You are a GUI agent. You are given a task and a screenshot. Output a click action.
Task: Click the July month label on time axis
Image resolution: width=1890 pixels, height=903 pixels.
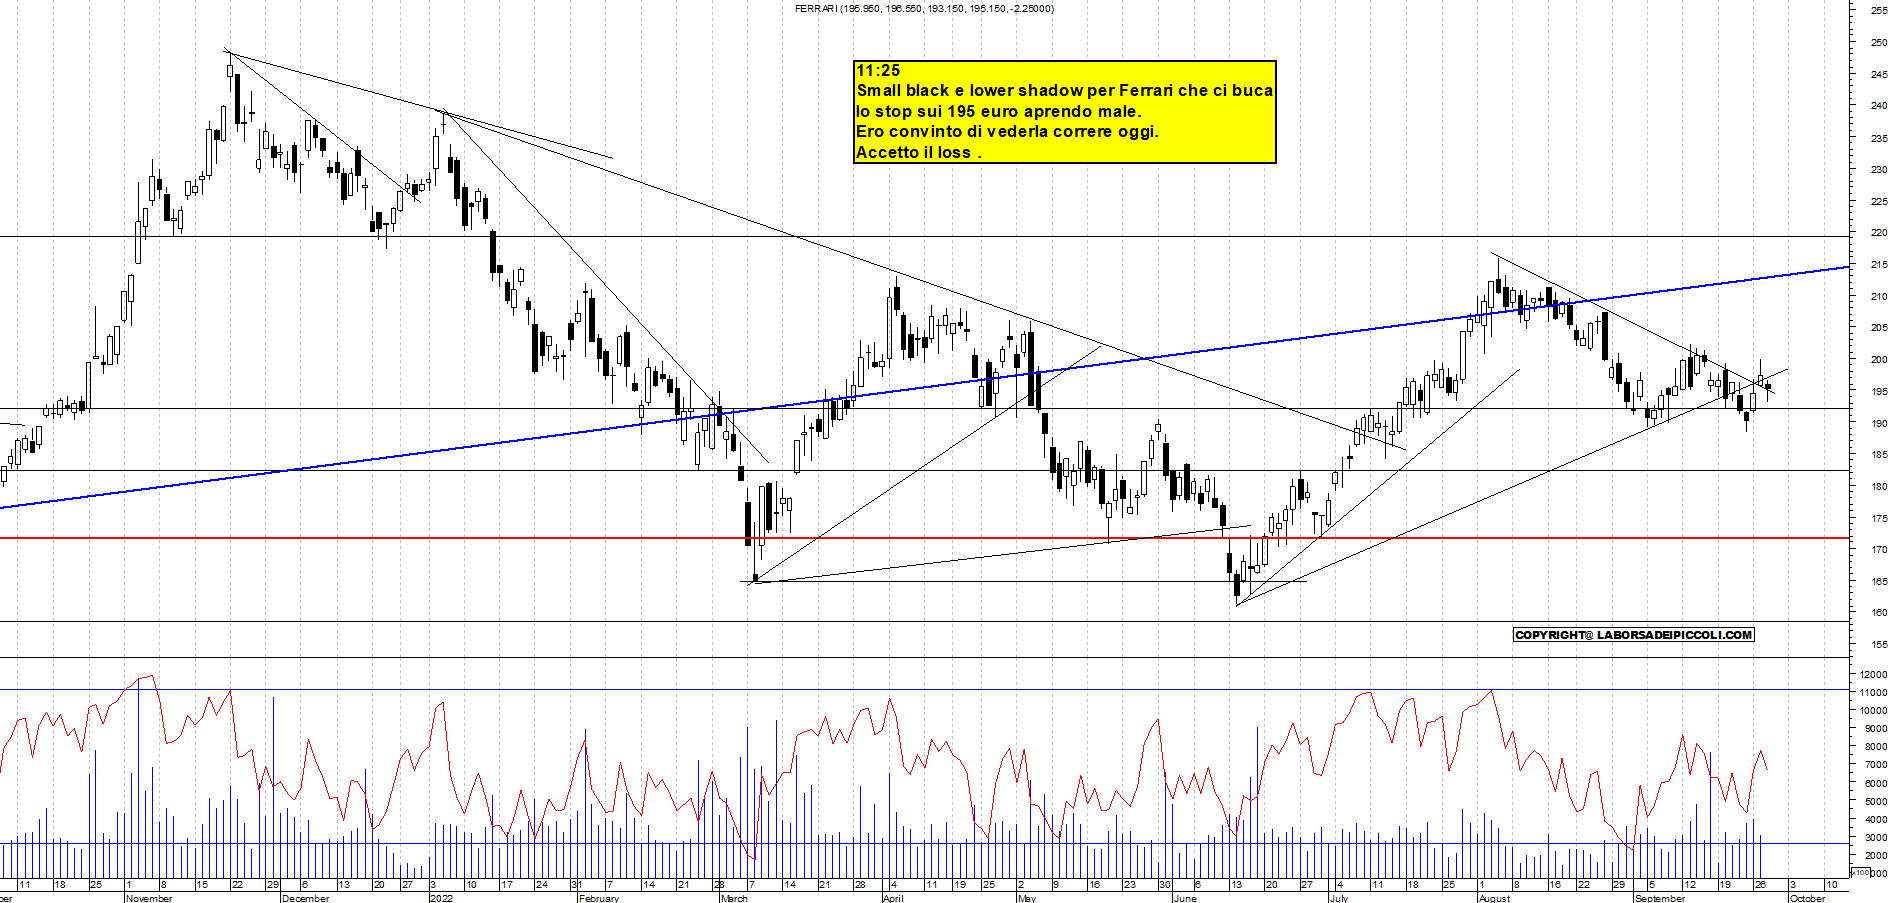pos(1339,898)
